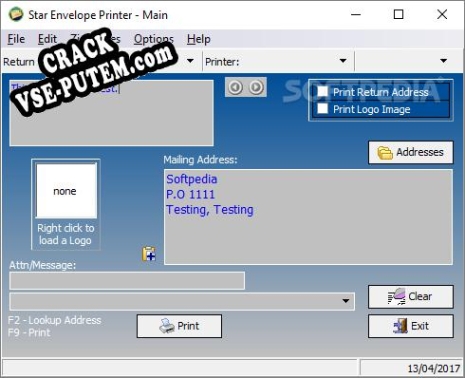Click the Star Envelope Printer app icon
Image resolution: width=465 pixels, height=378 pixels.
pos(16,15)
